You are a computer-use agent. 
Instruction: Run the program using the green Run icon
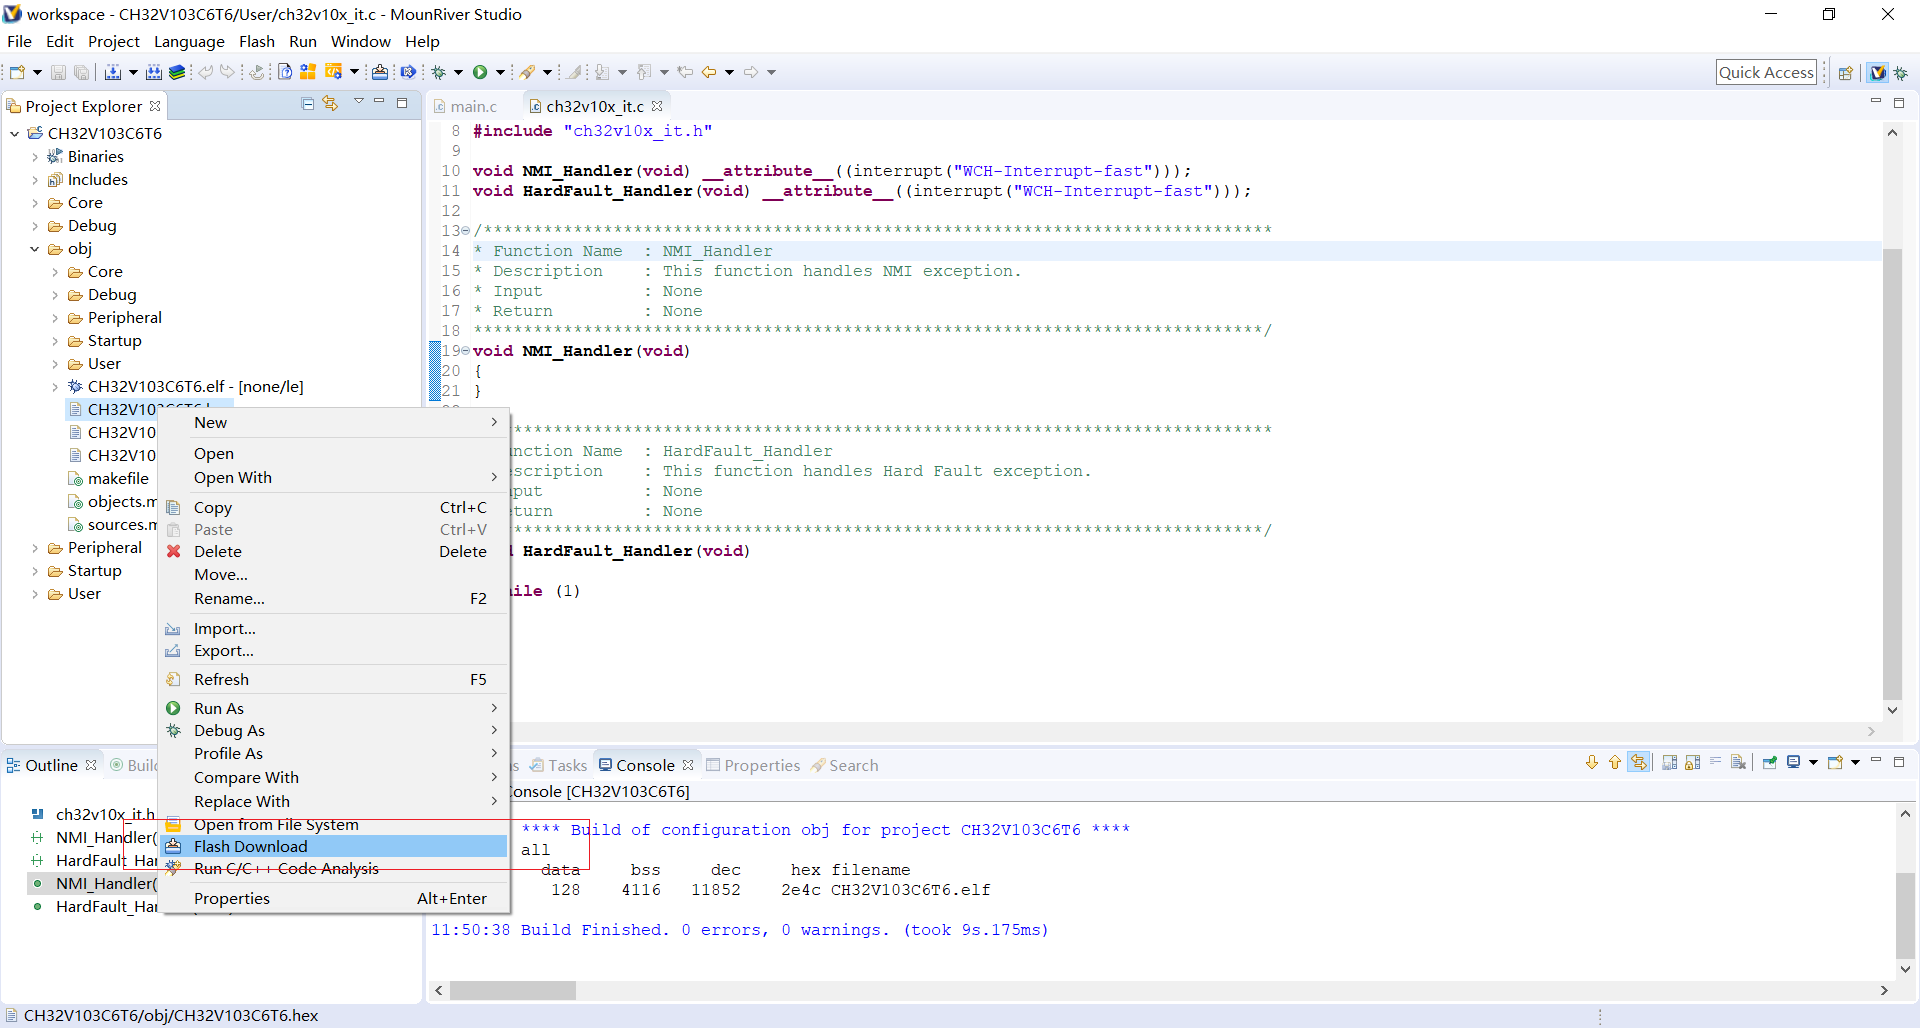481,72
